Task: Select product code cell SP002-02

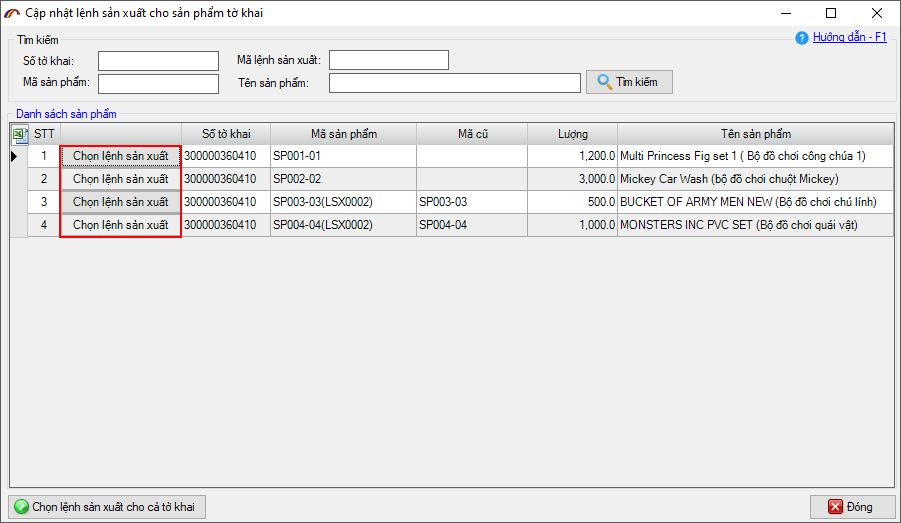Action: click(x=344, y=179)
